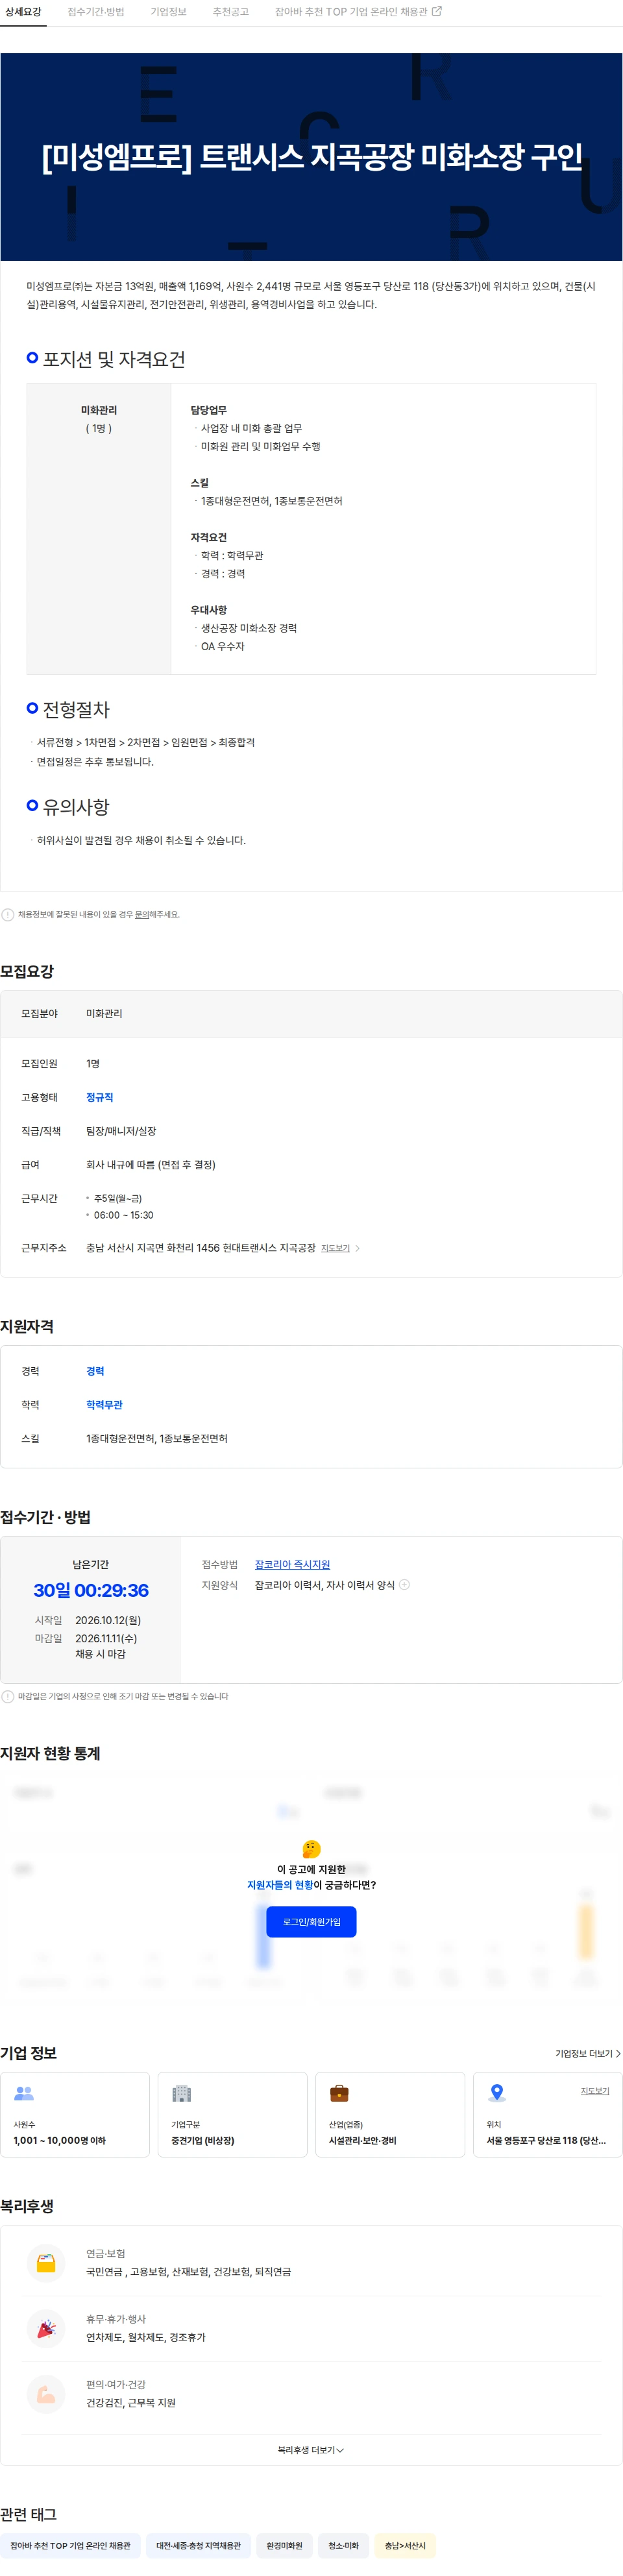Click the 연금·보험 benefit icon
This screenshot has height=2576, width=623.
click(x=46, y=2264)
